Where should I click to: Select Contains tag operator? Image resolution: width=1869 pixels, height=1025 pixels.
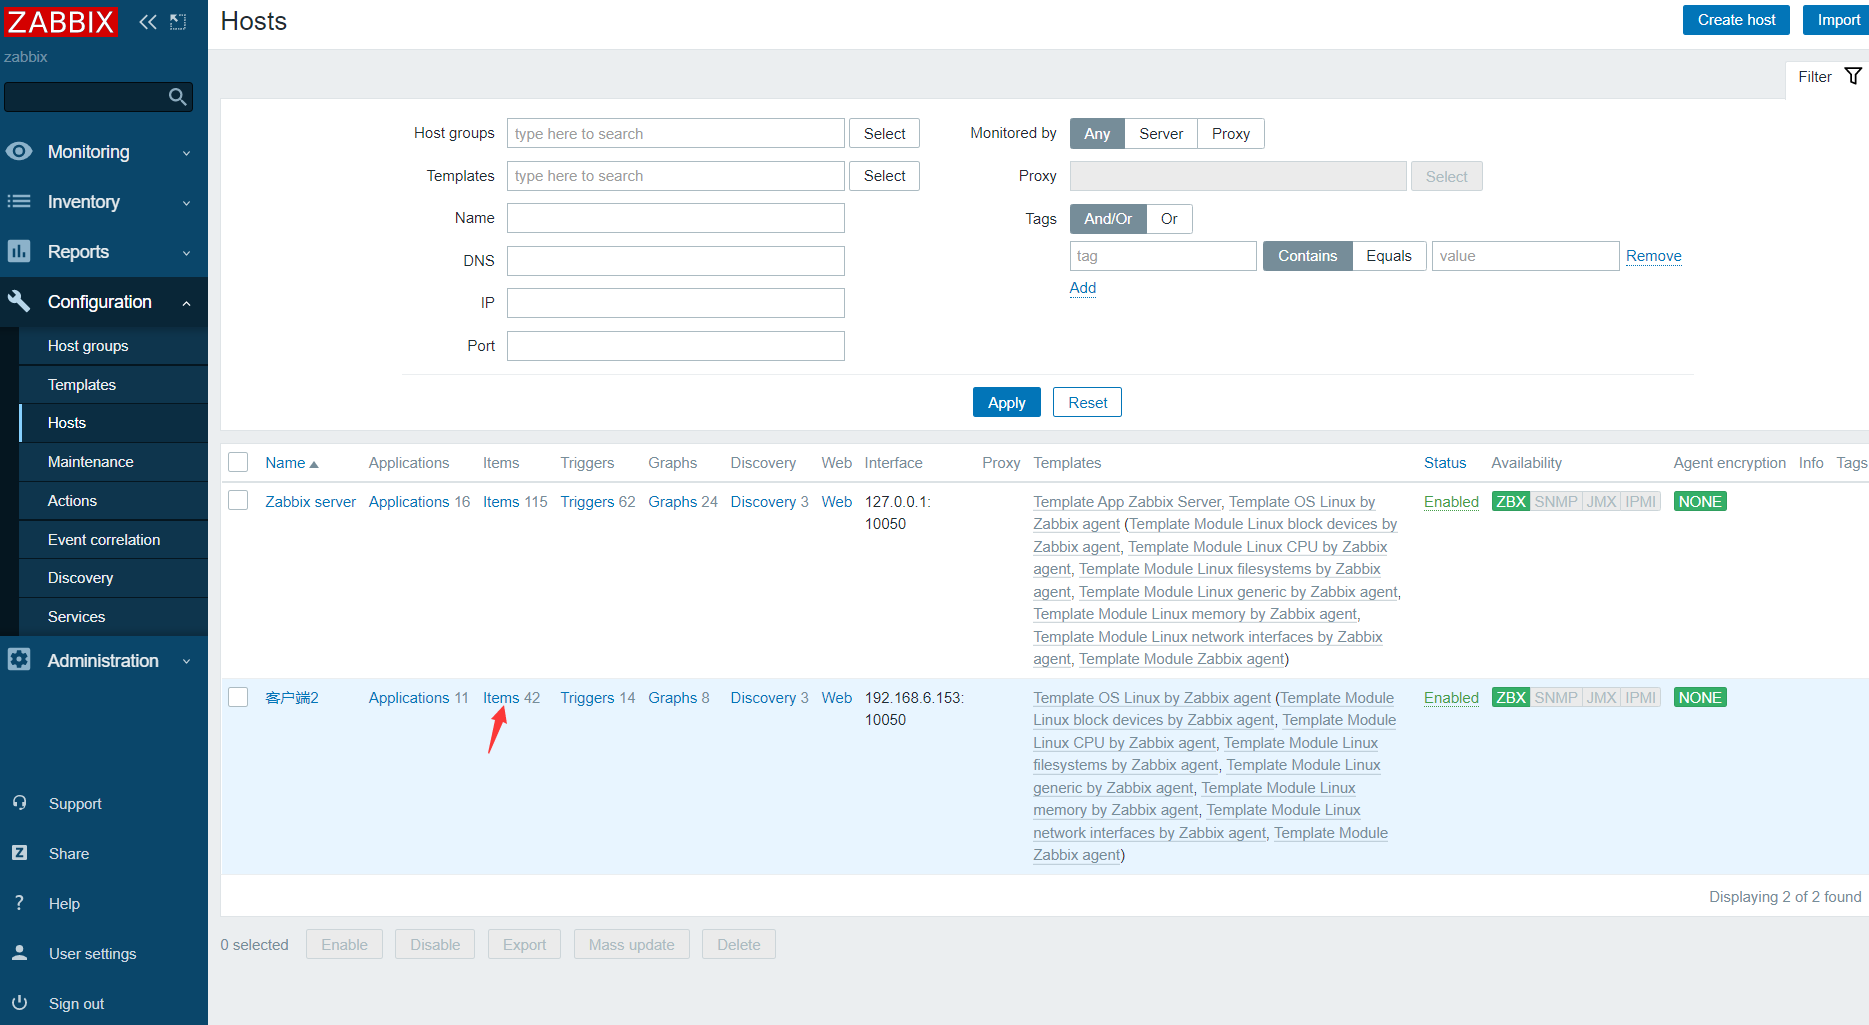[x=1307, y=256]
